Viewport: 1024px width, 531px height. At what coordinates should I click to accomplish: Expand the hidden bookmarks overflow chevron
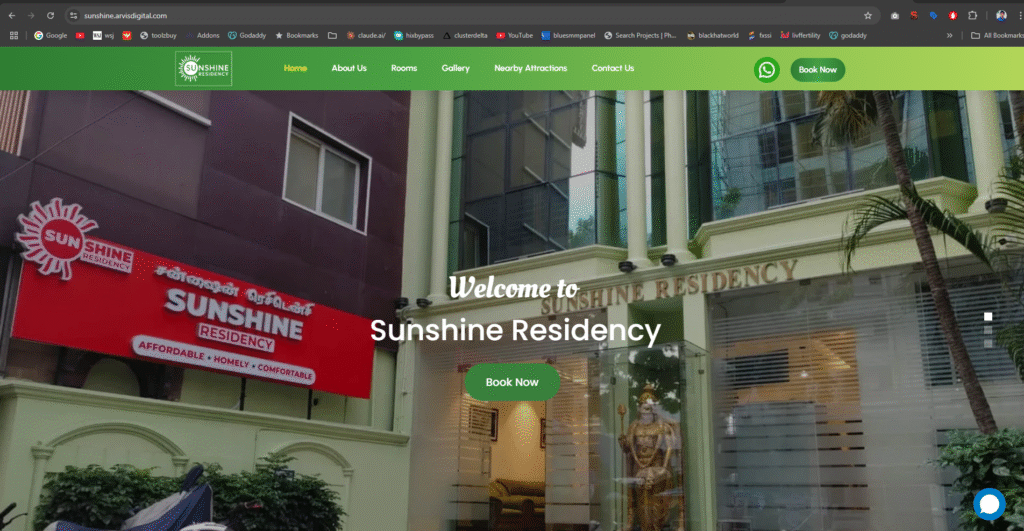pyautogui.click(x=949, y=35)
